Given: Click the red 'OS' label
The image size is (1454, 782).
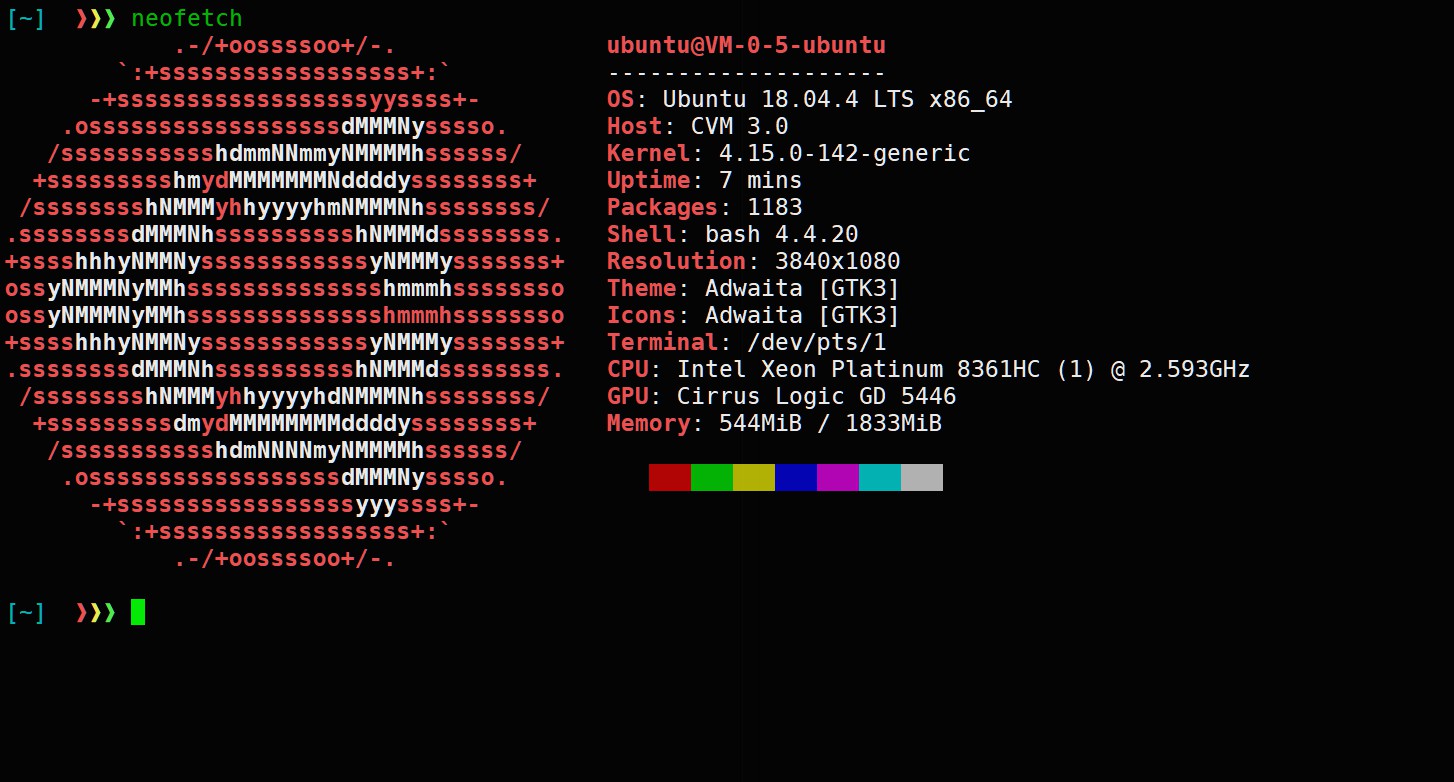Looking at the screenshot, I should point(621,100).
